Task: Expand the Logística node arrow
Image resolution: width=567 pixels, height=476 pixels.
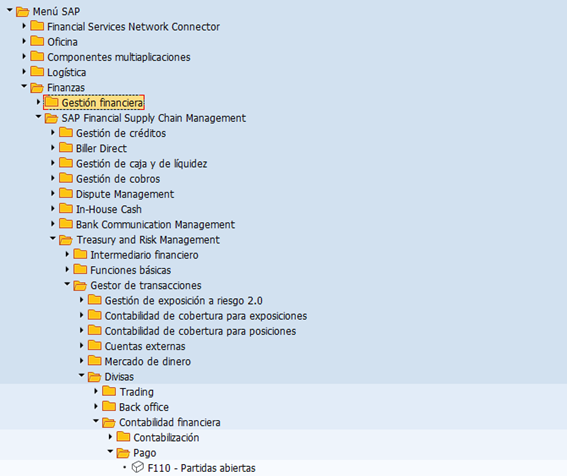Action: 24,72
